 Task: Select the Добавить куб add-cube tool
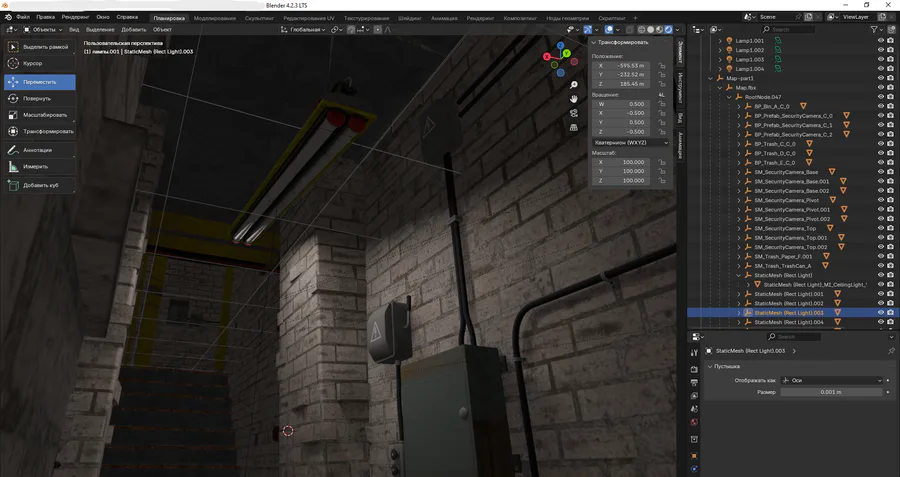click(40, 185)
